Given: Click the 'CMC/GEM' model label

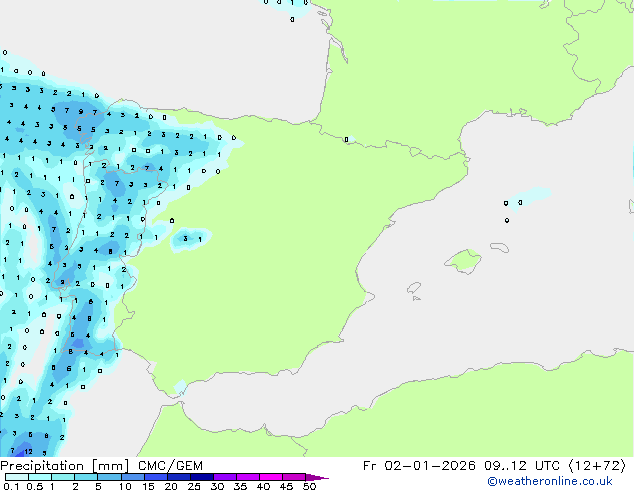Looking at the screenshot, I should (x=170, y=466).
